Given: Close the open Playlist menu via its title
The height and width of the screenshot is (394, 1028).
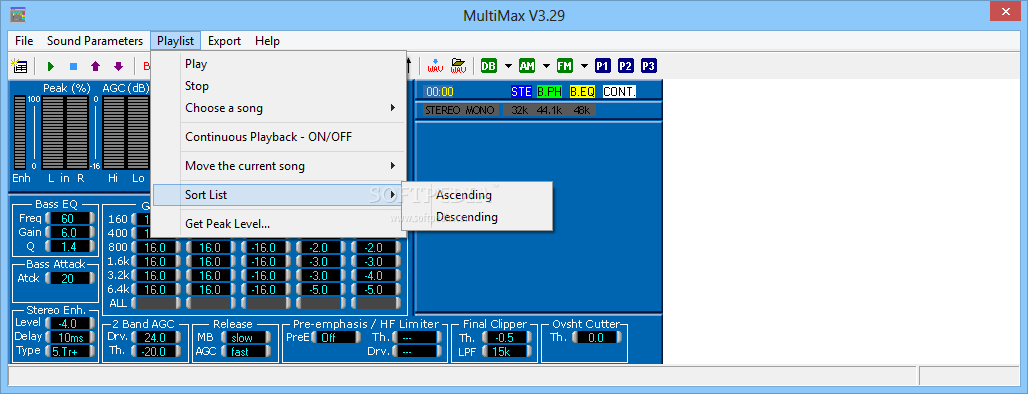Looking at the screenshot, I should point(175,41).
